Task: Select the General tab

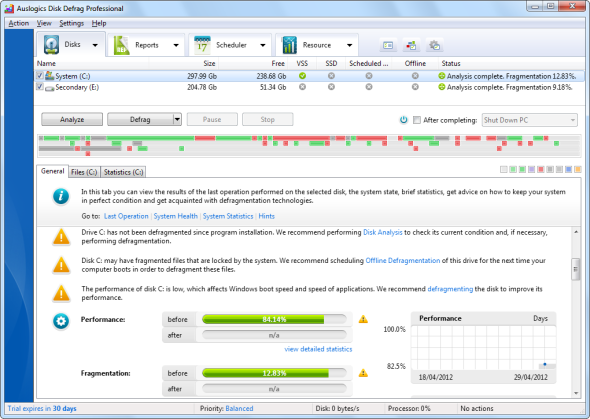Action: (x=53, y=171)
